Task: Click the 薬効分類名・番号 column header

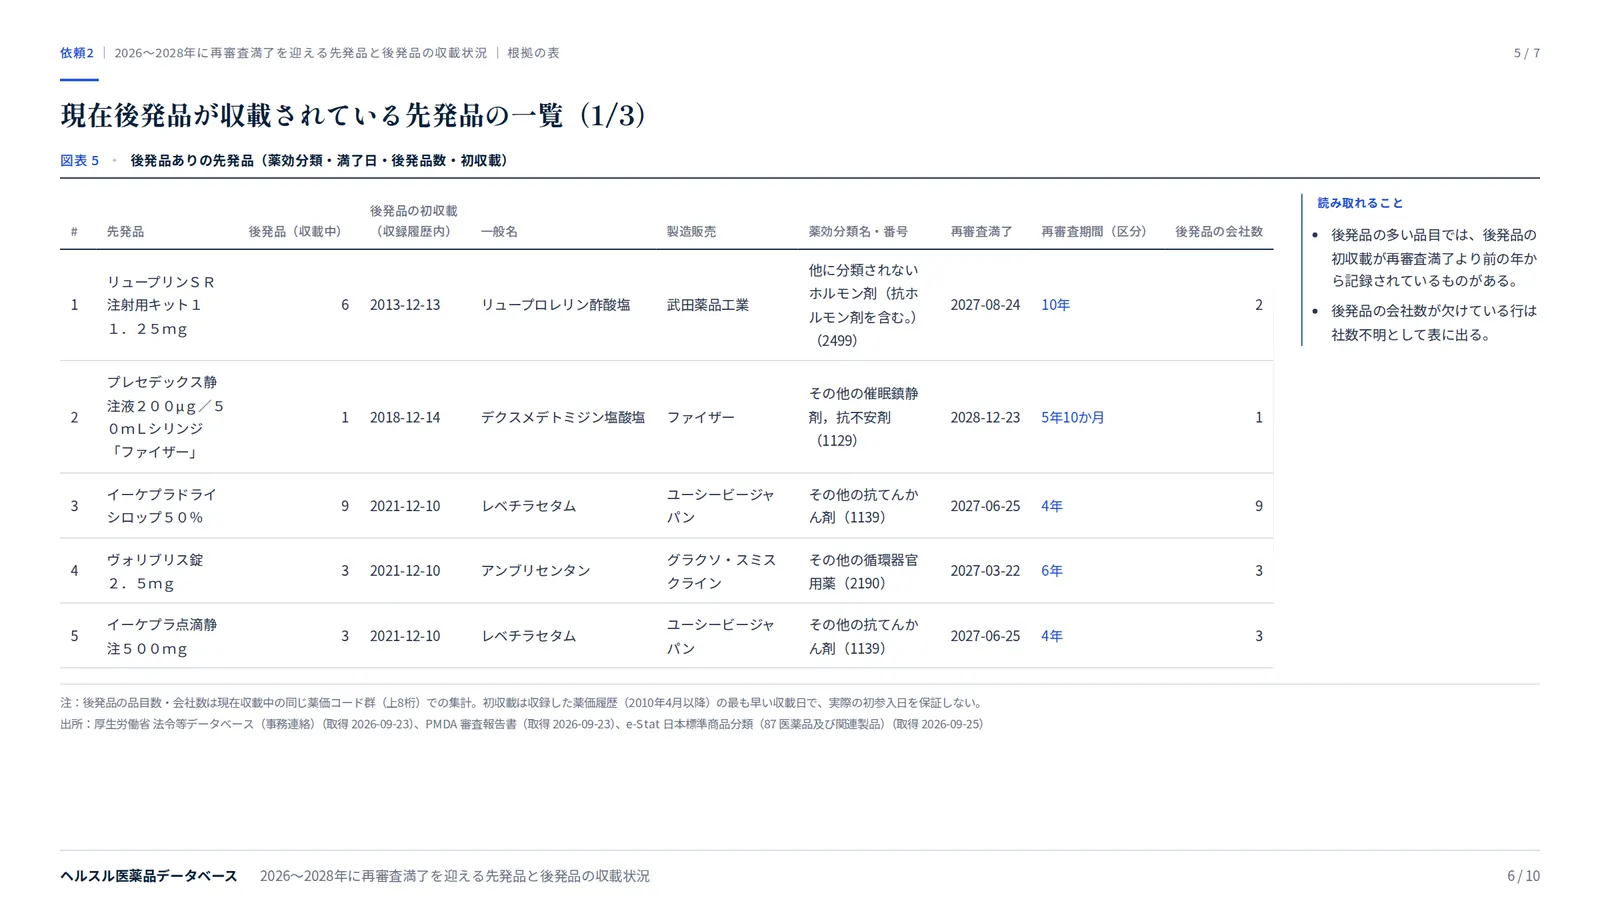Action: 858,231
